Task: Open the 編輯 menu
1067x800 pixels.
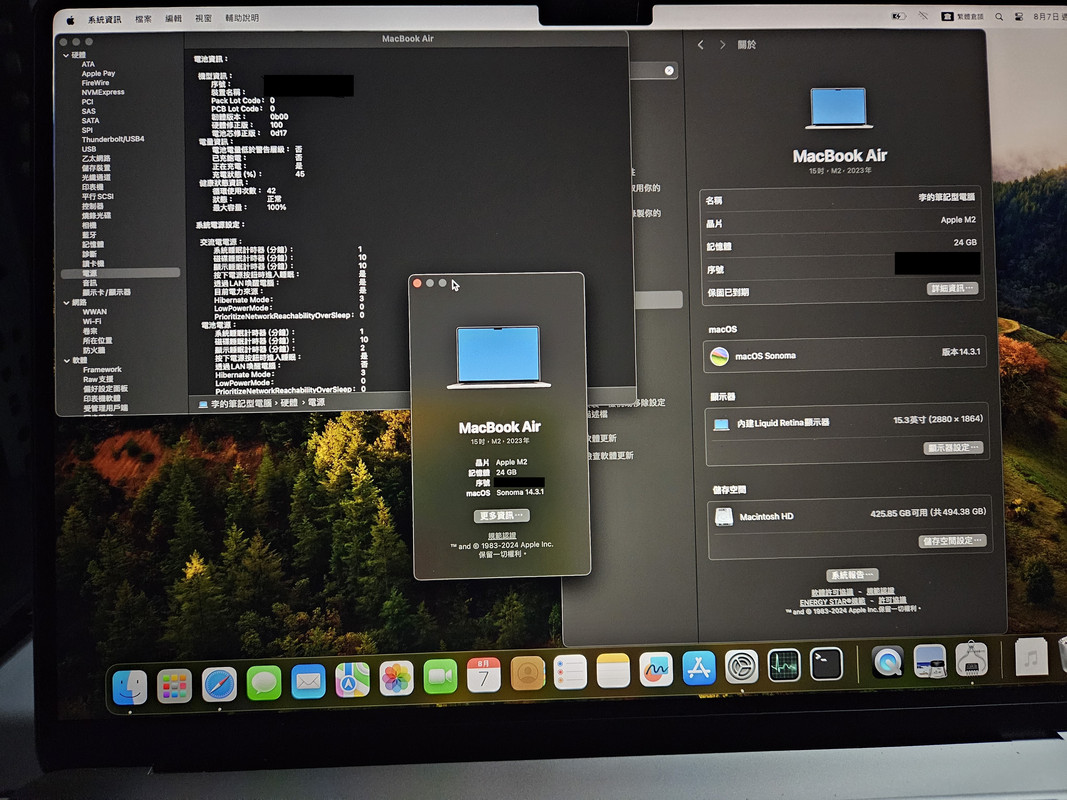Action: 174,18
